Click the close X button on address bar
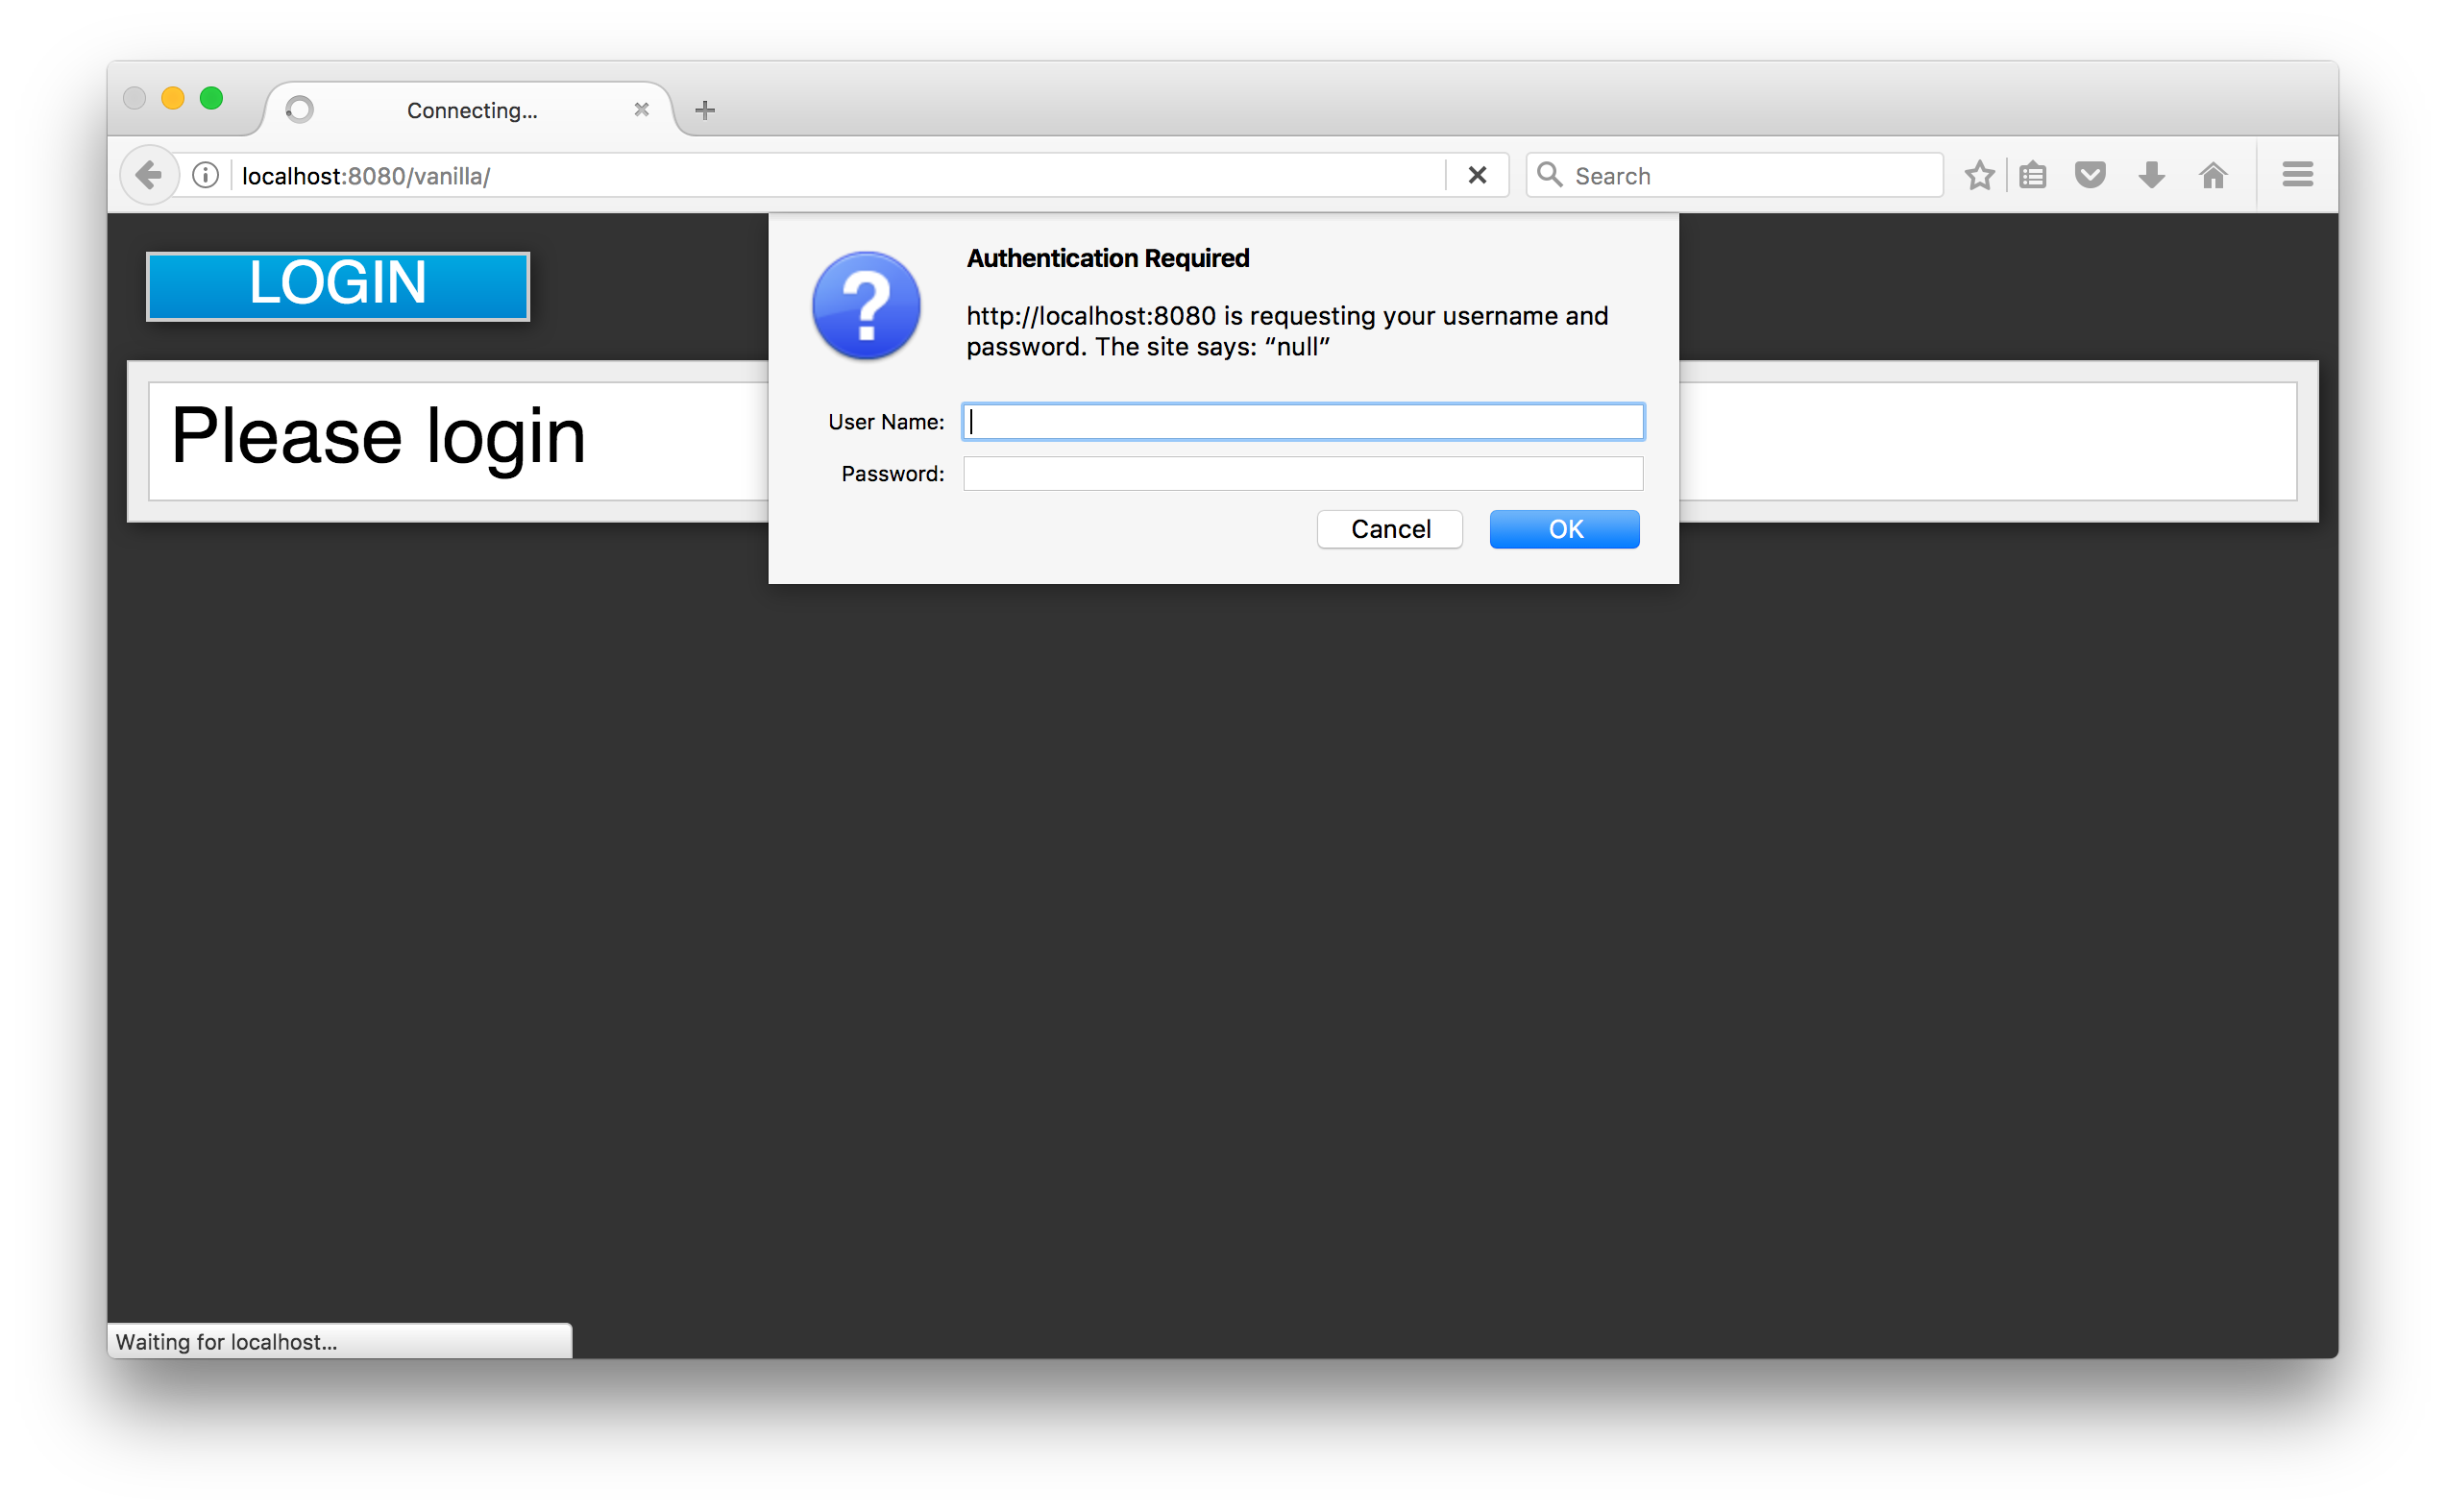Viewport: 2446px width, 1512px height. (x=1479, y=175)
